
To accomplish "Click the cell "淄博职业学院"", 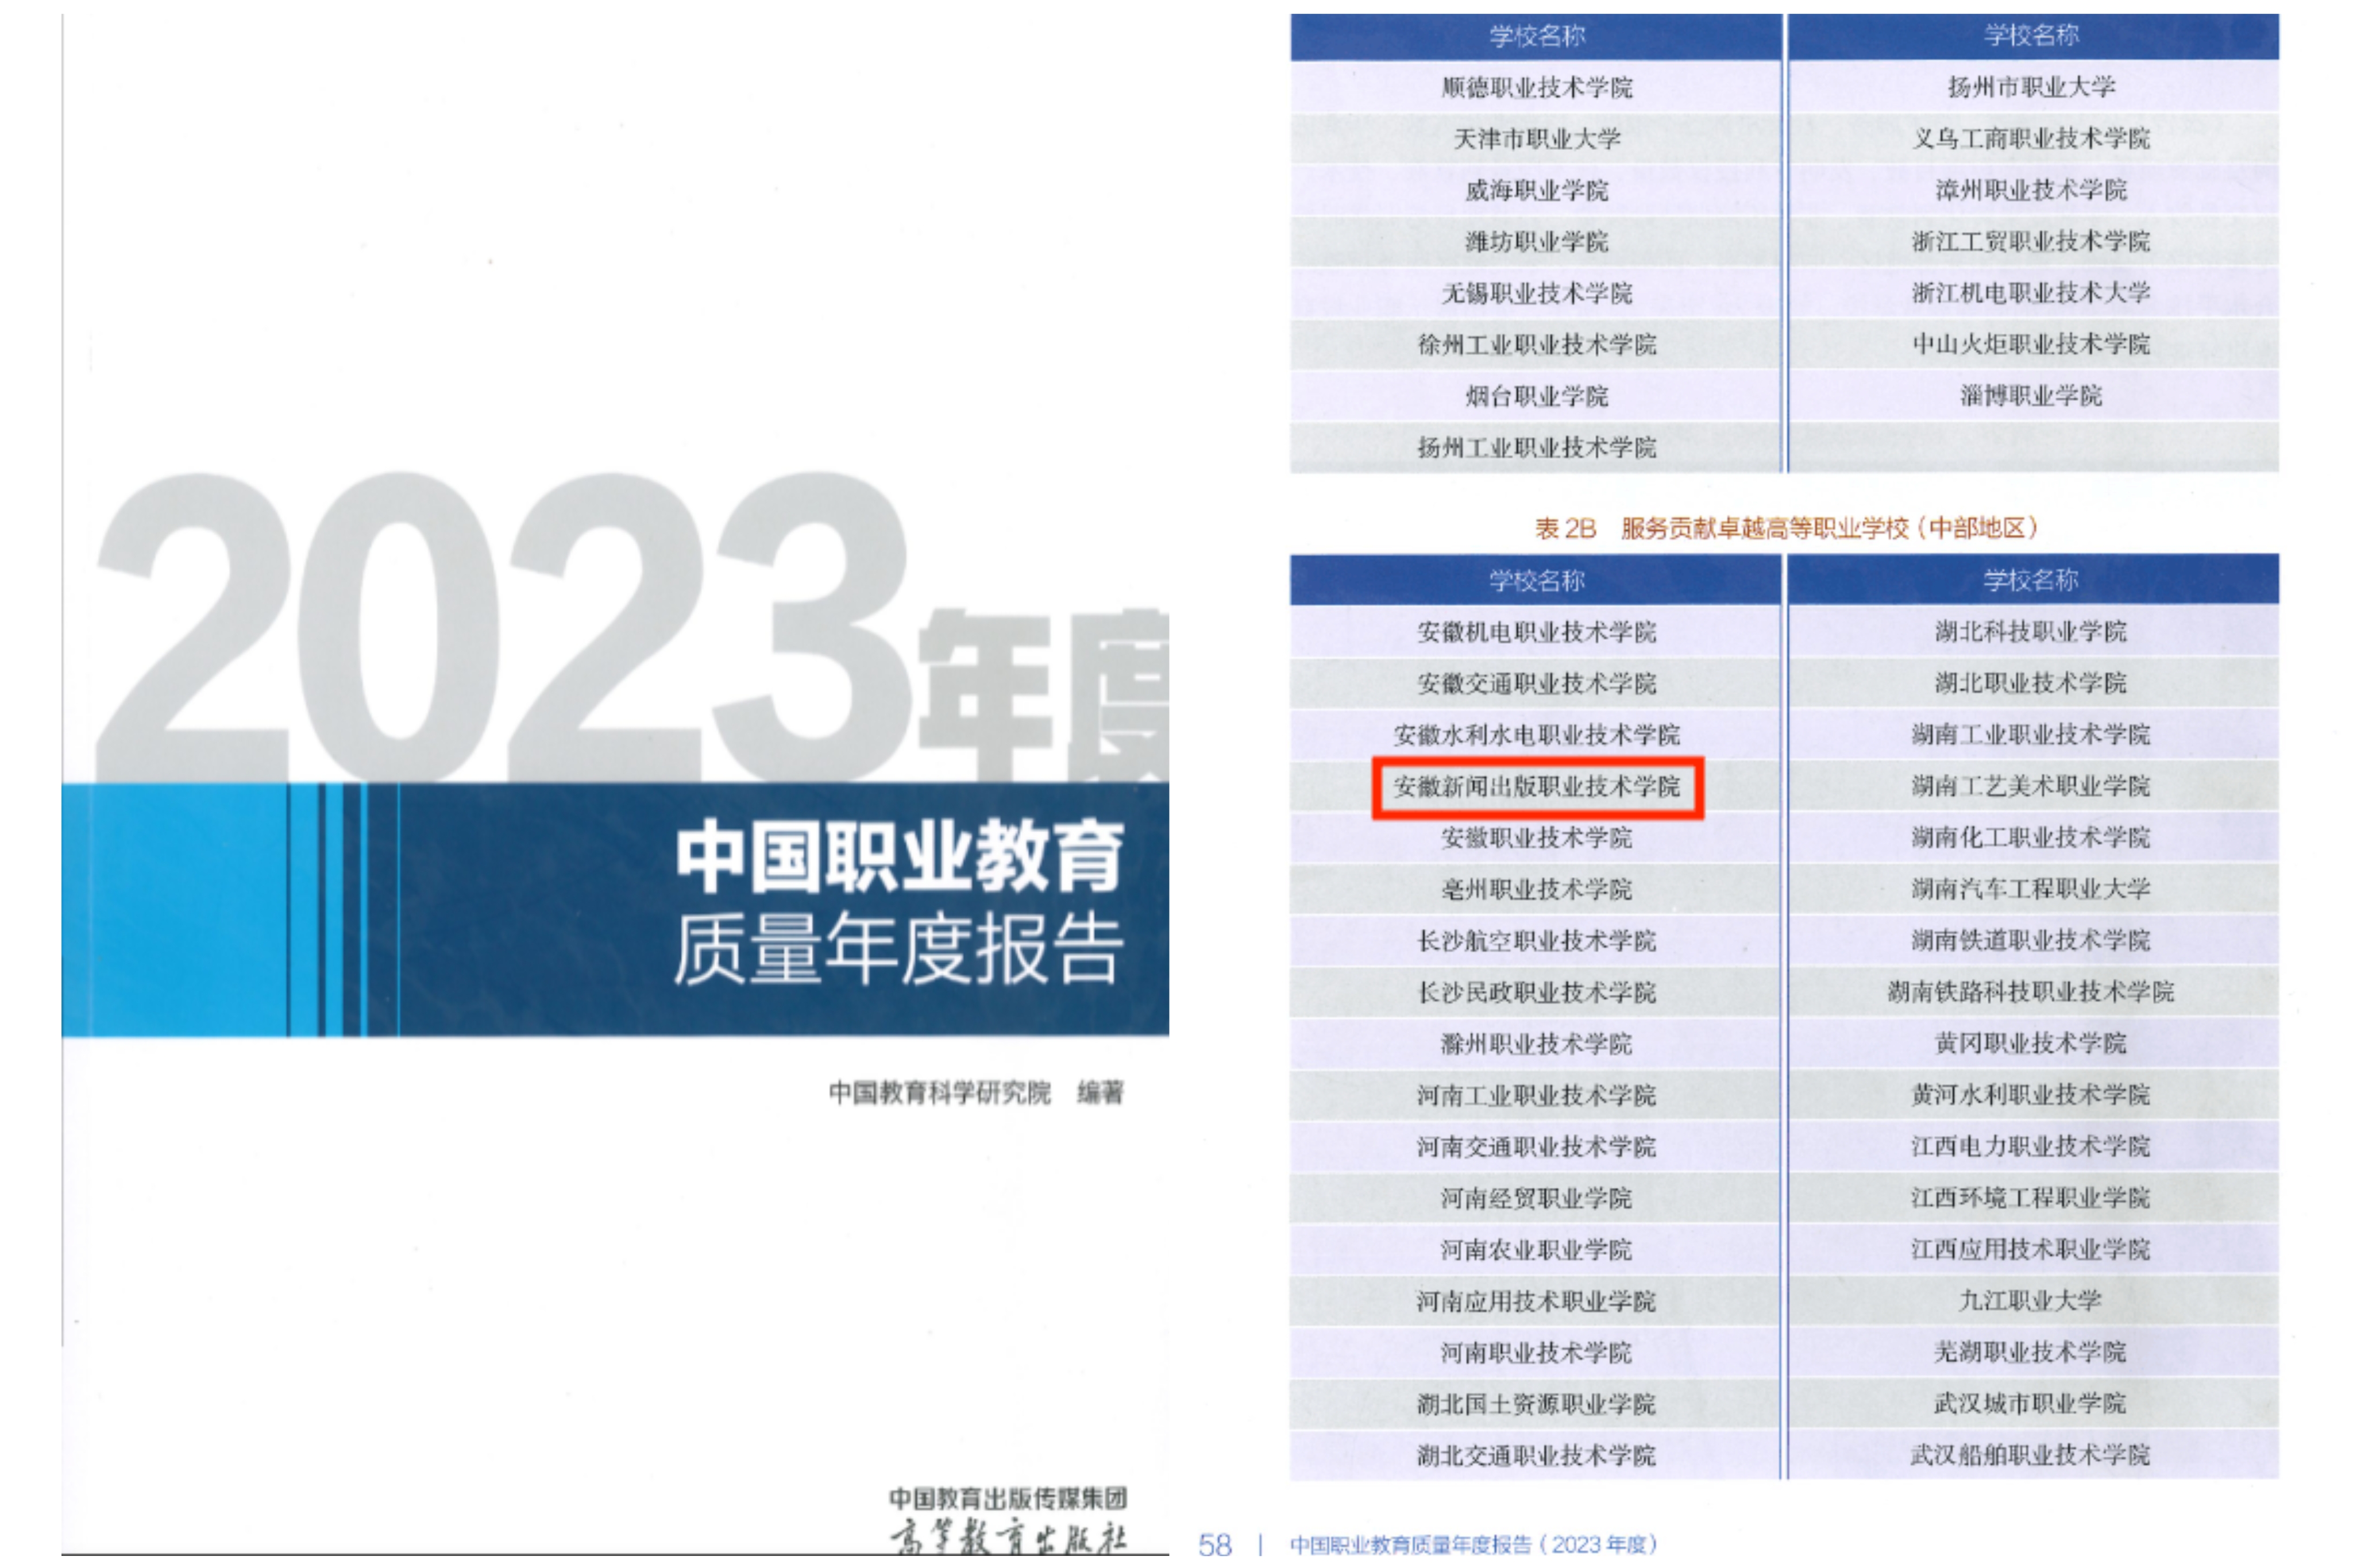I will (2030, 396).
